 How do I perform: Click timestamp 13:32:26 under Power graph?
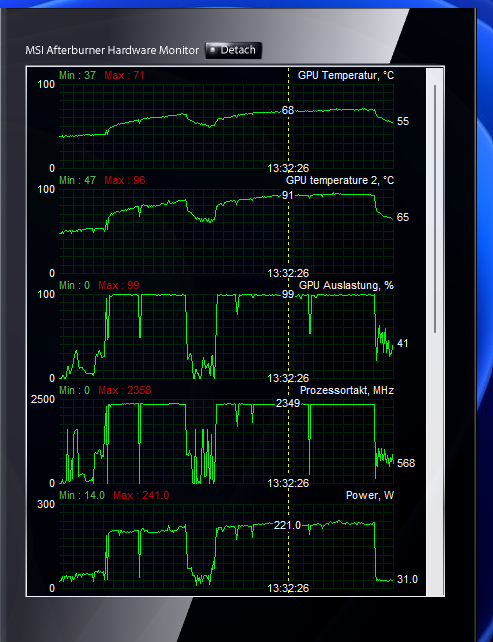pyautogui.click(x=288, y=588)
